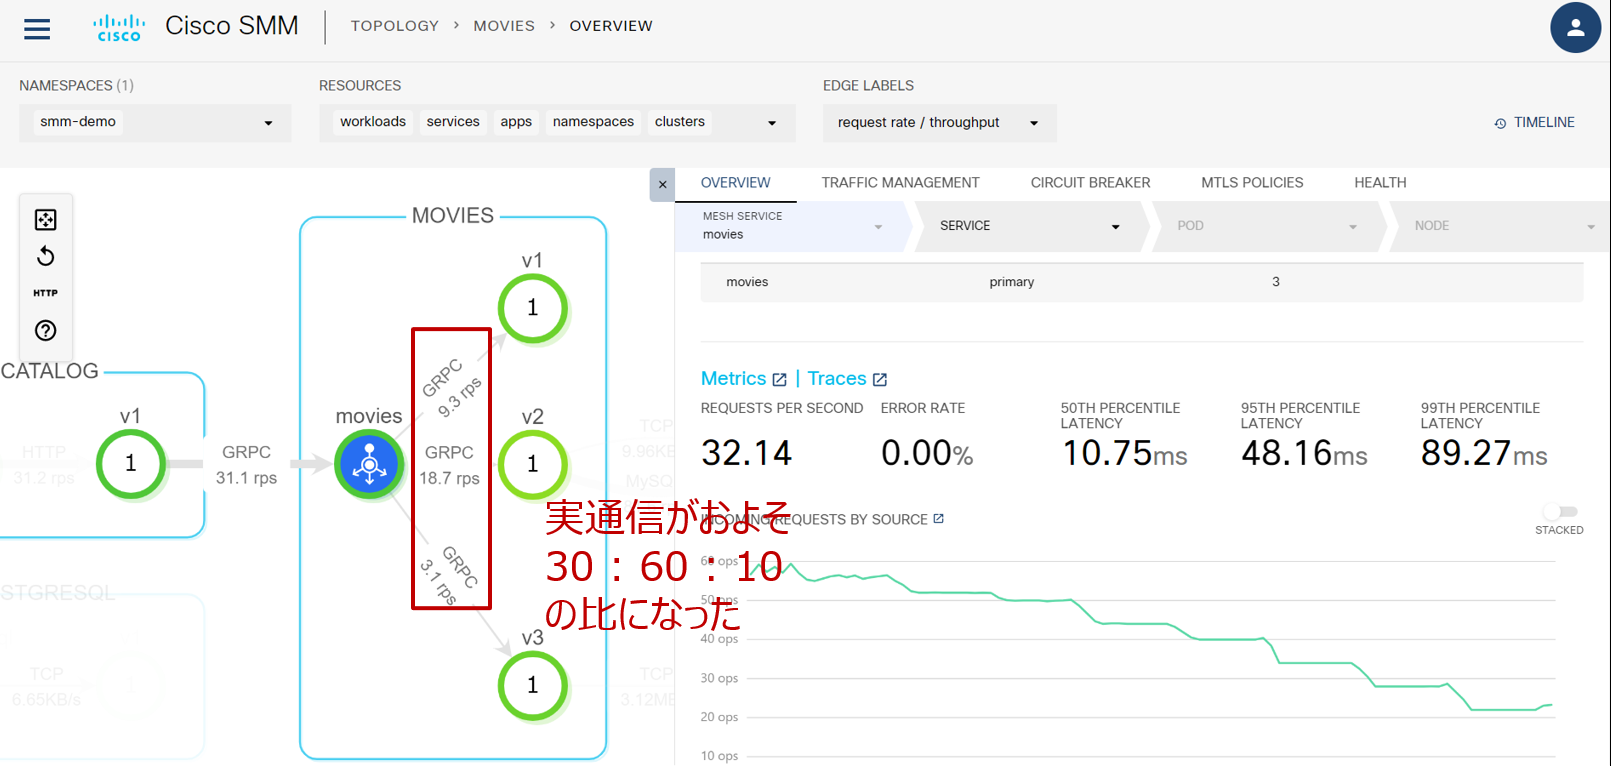
Task: Switch to the Overview tab
Action: tap(735, 183)
